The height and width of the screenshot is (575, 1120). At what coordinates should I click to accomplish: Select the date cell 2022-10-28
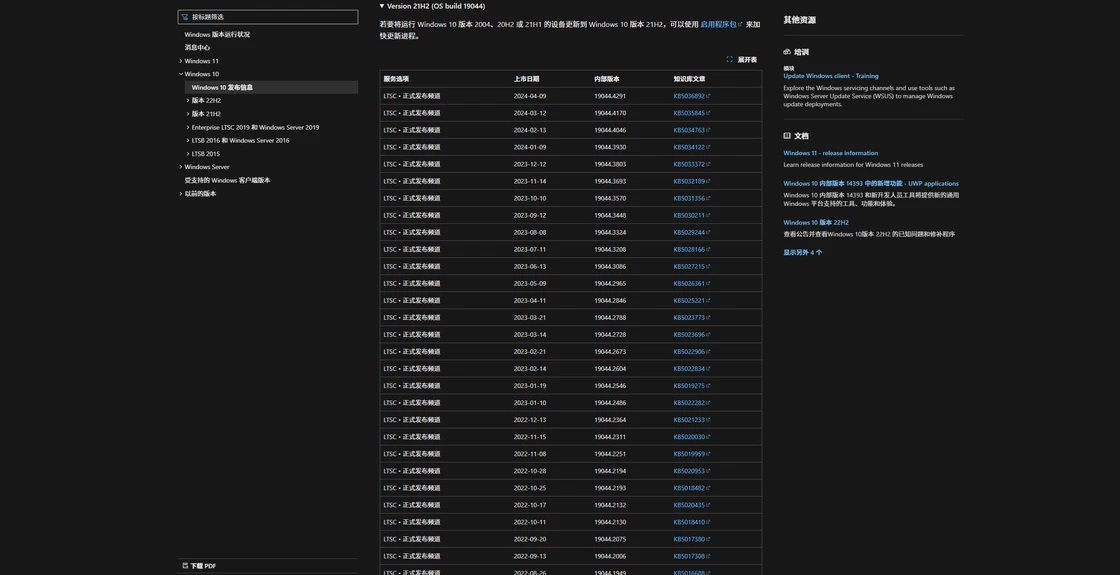529,471
